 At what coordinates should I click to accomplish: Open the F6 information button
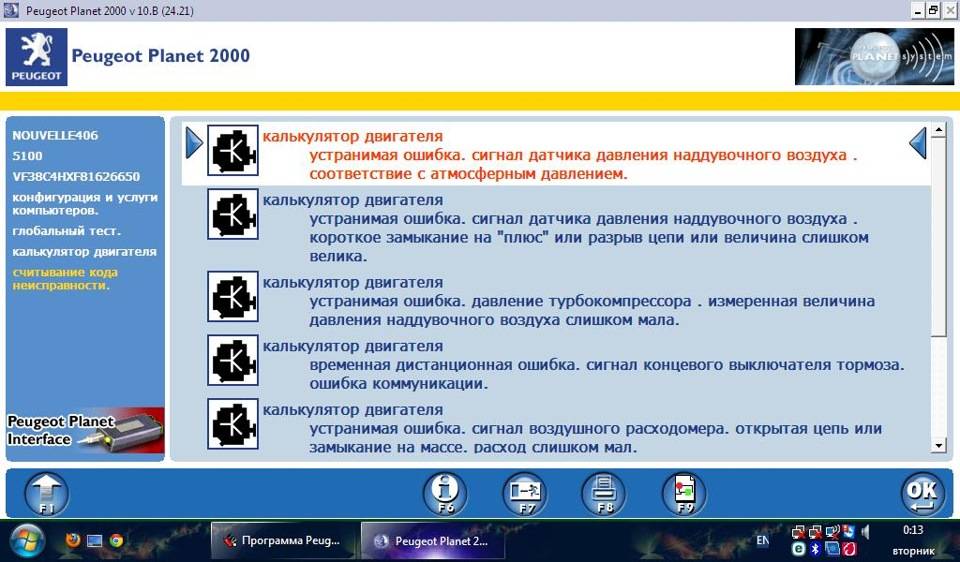point(445,493)
